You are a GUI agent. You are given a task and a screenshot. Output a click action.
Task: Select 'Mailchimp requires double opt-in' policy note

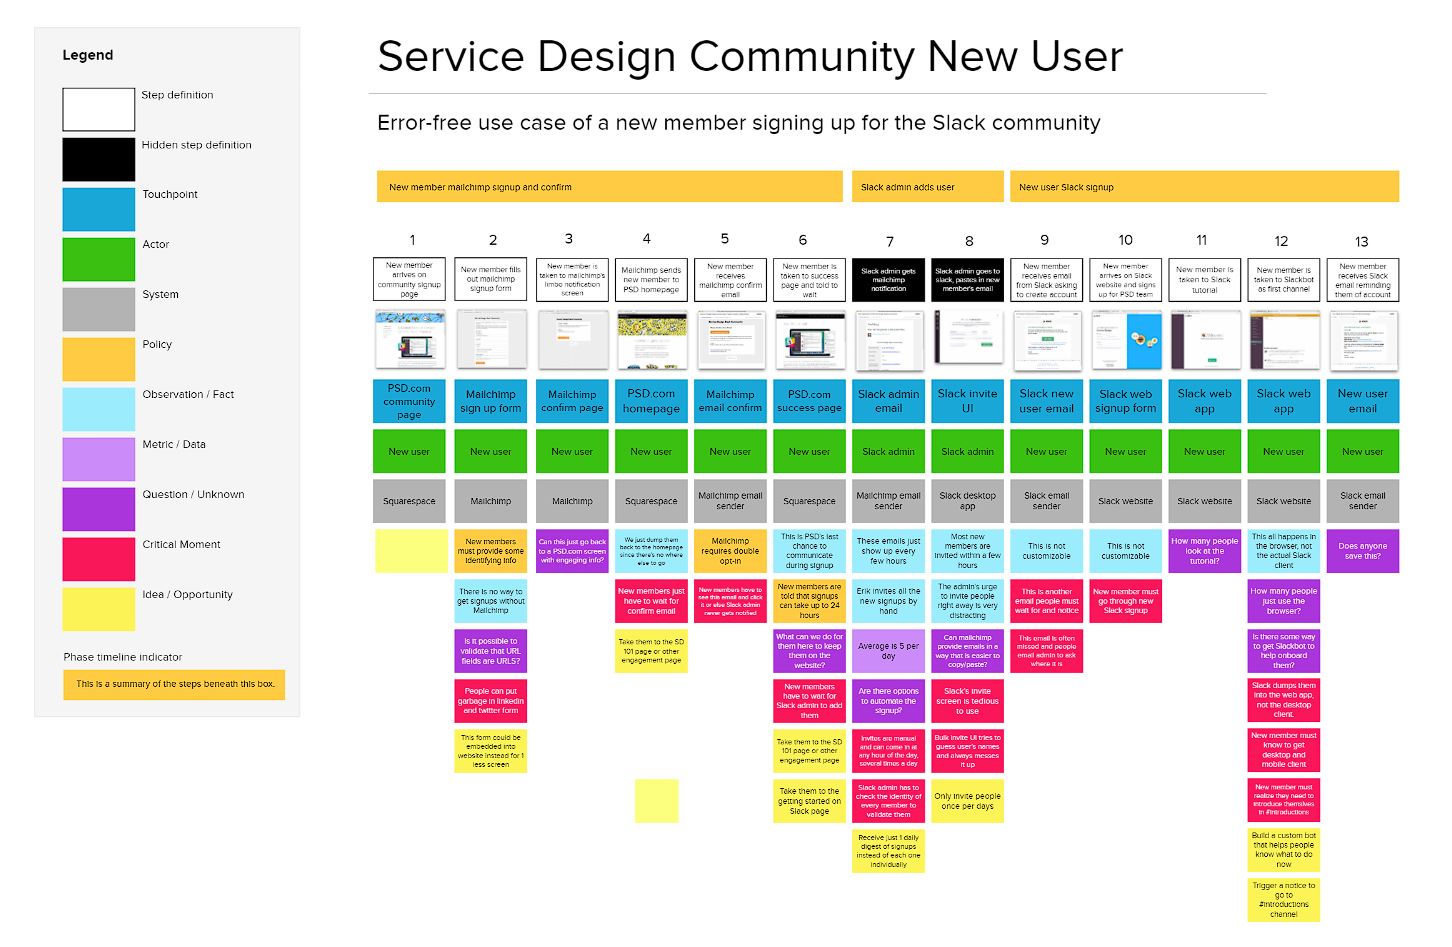coord(730,551)
